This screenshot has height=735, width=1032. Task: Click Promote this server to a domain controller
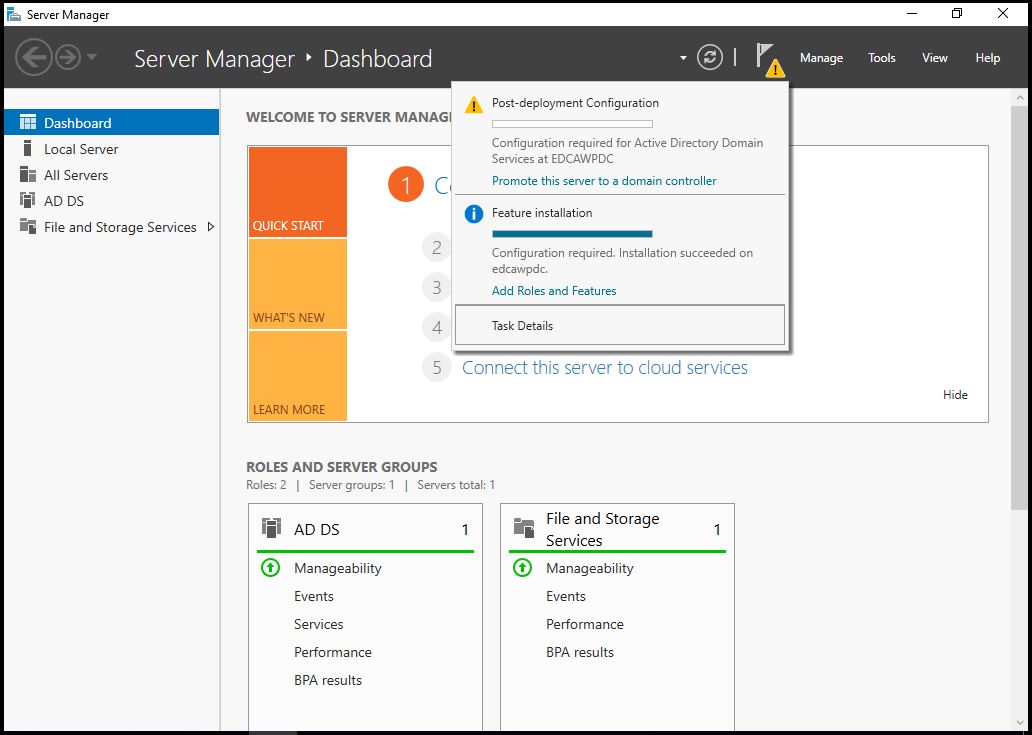[x=604, y=181]
